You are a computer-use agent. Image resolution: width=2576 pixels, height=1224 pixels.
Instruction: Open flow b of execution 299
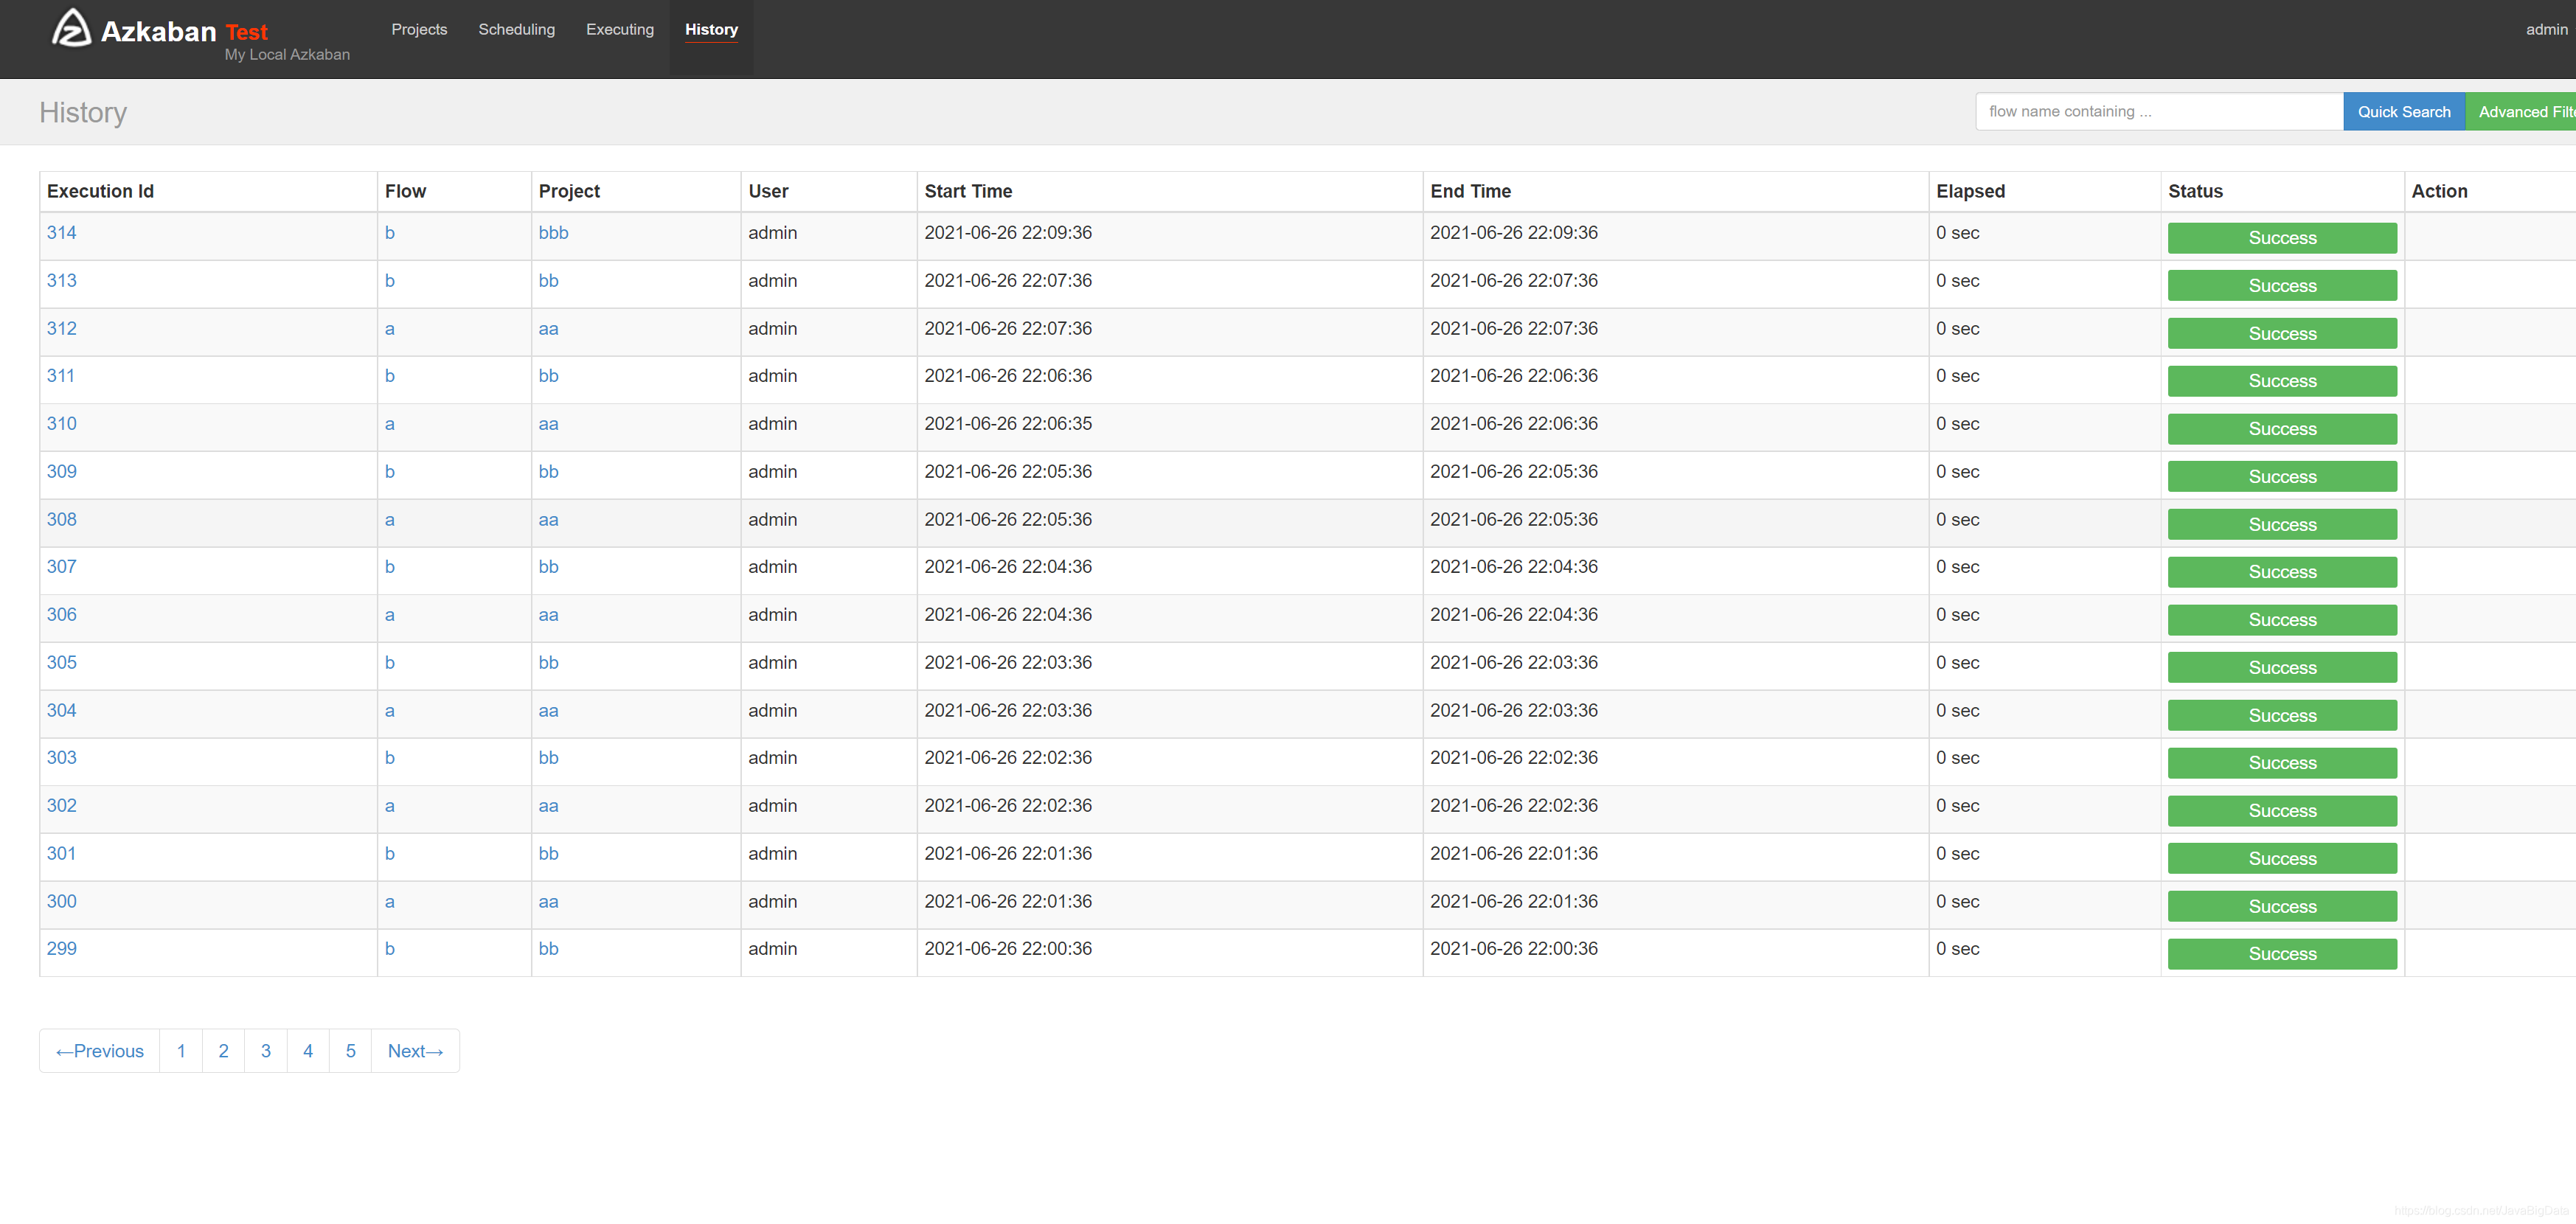[389, 949]
